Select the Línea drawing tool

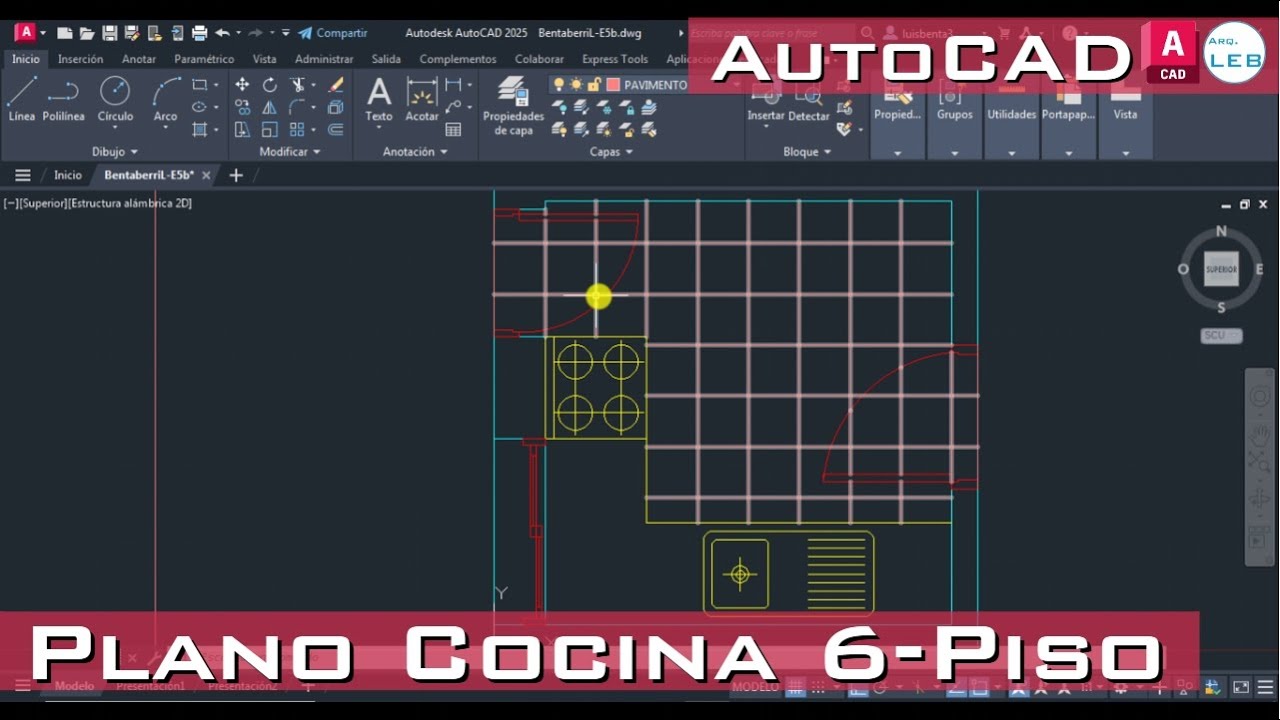[21, 99]
